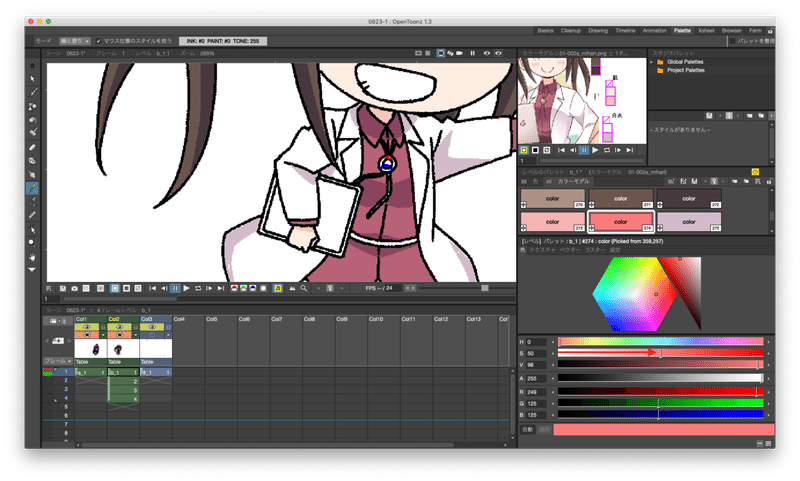Toggle Col3 preview visibility eye
800x481 pixels.
(152, 327)
